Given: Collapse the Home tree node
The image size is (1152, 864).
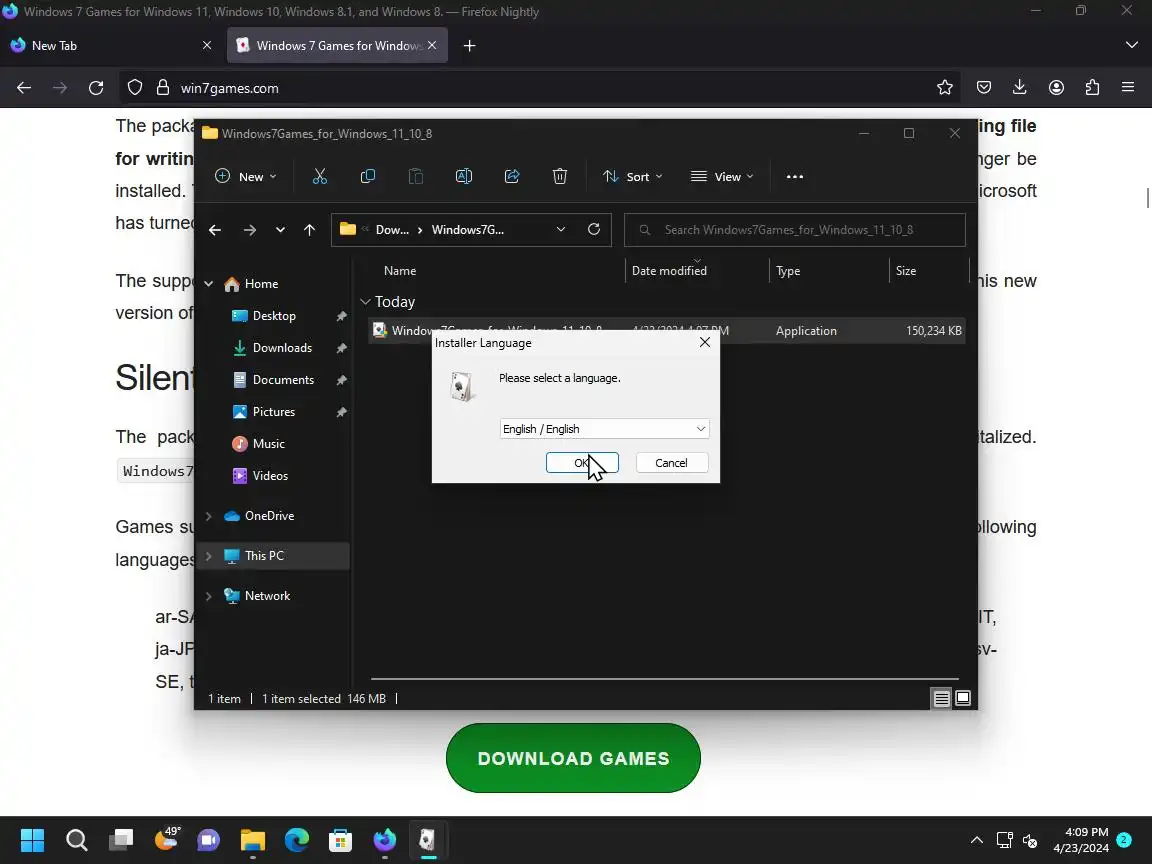Looking at the screenshot, I should (x=209, y=284).
